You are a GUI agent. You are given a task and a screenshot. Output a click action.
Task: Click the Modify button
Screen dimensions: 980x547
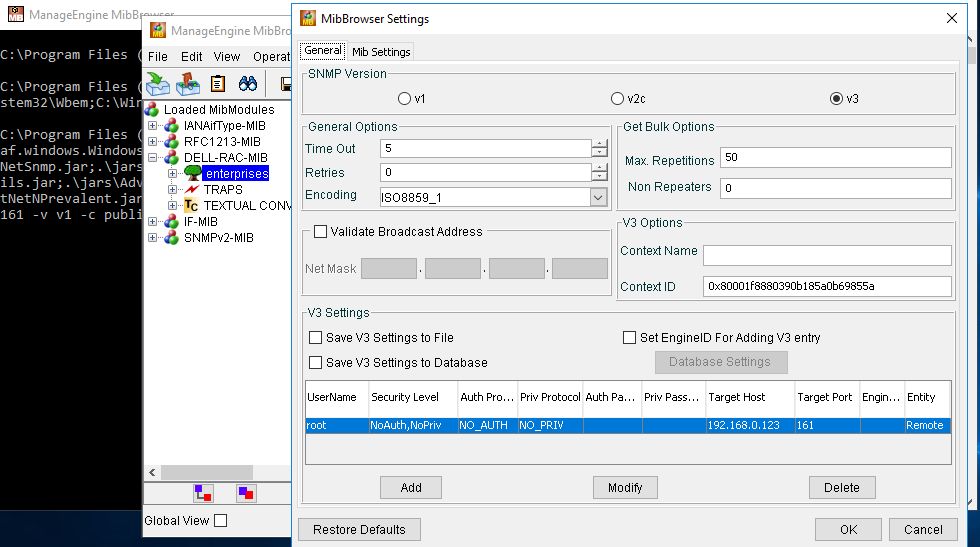point(625,488)
